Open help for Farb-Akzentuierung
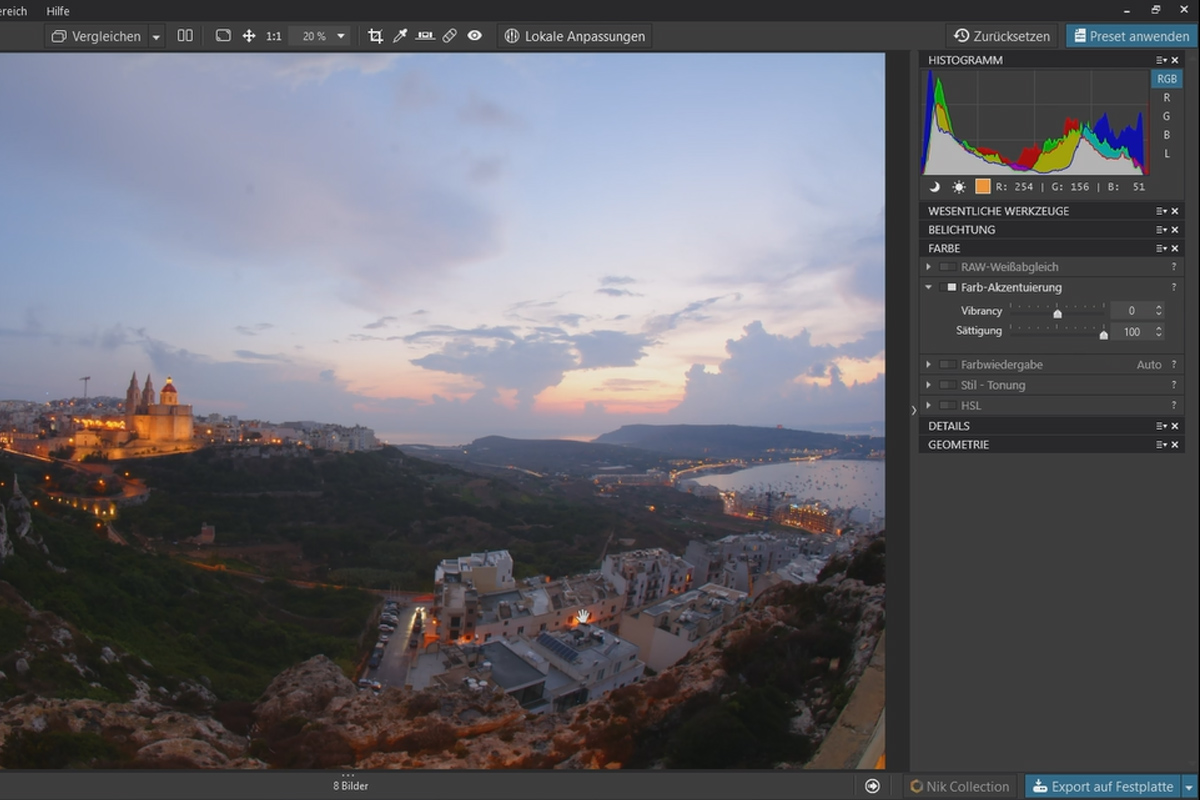This screenshot has height=800, width=1200. click(1174, 287)
